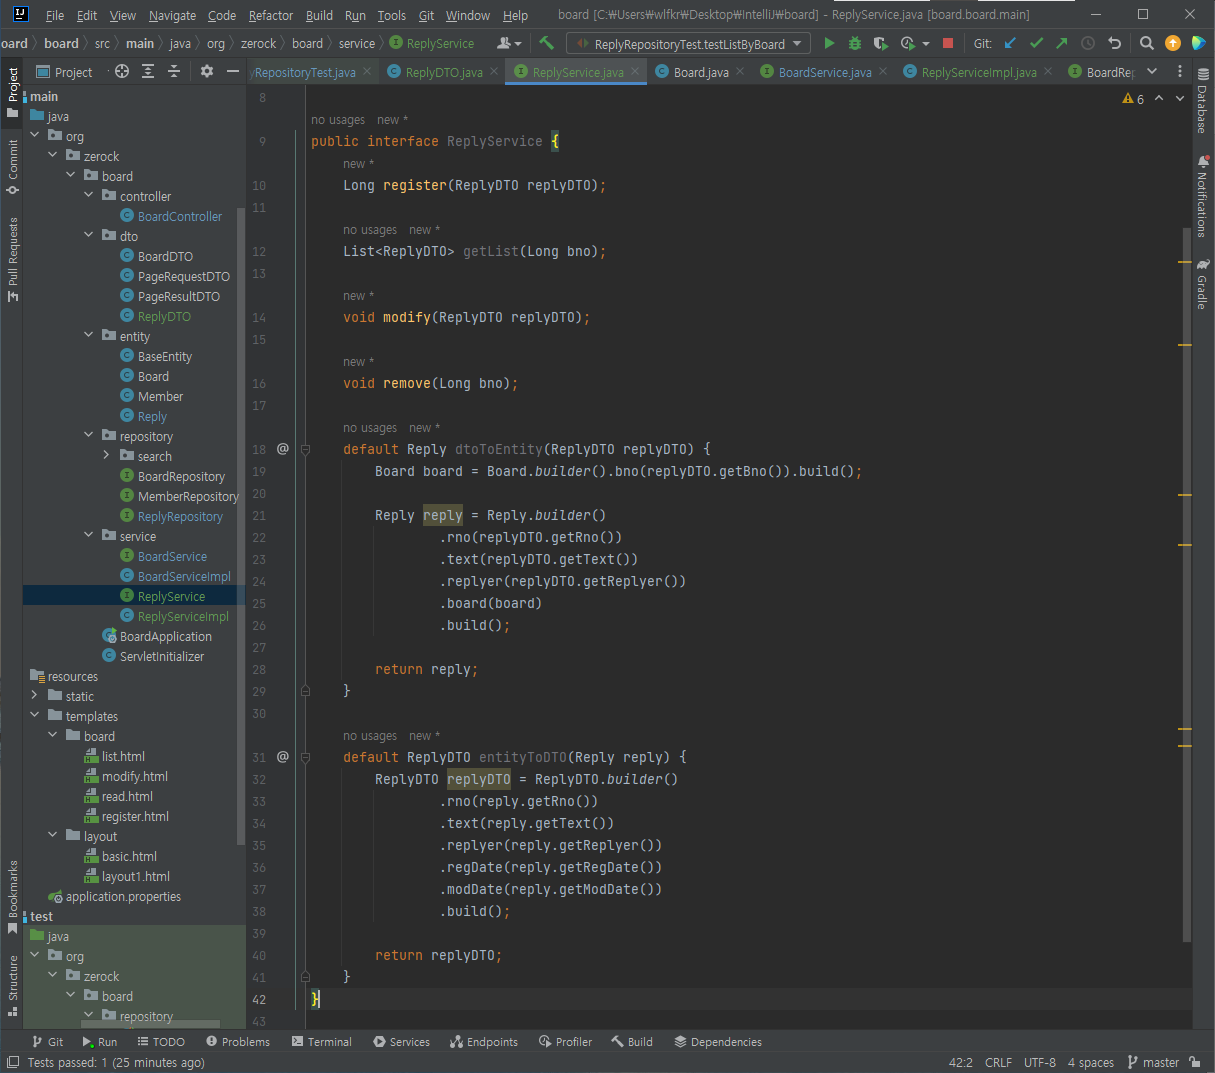Open the Pull Requests tool window
This screenshot has height=1073, width=1215.
coord(13,258)
